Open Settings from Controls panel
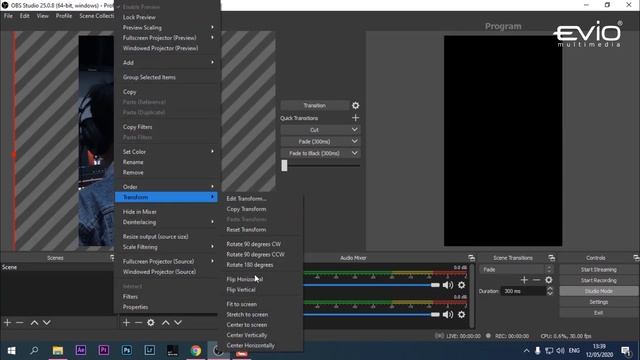The image size is (640, 360). [598, 302]
